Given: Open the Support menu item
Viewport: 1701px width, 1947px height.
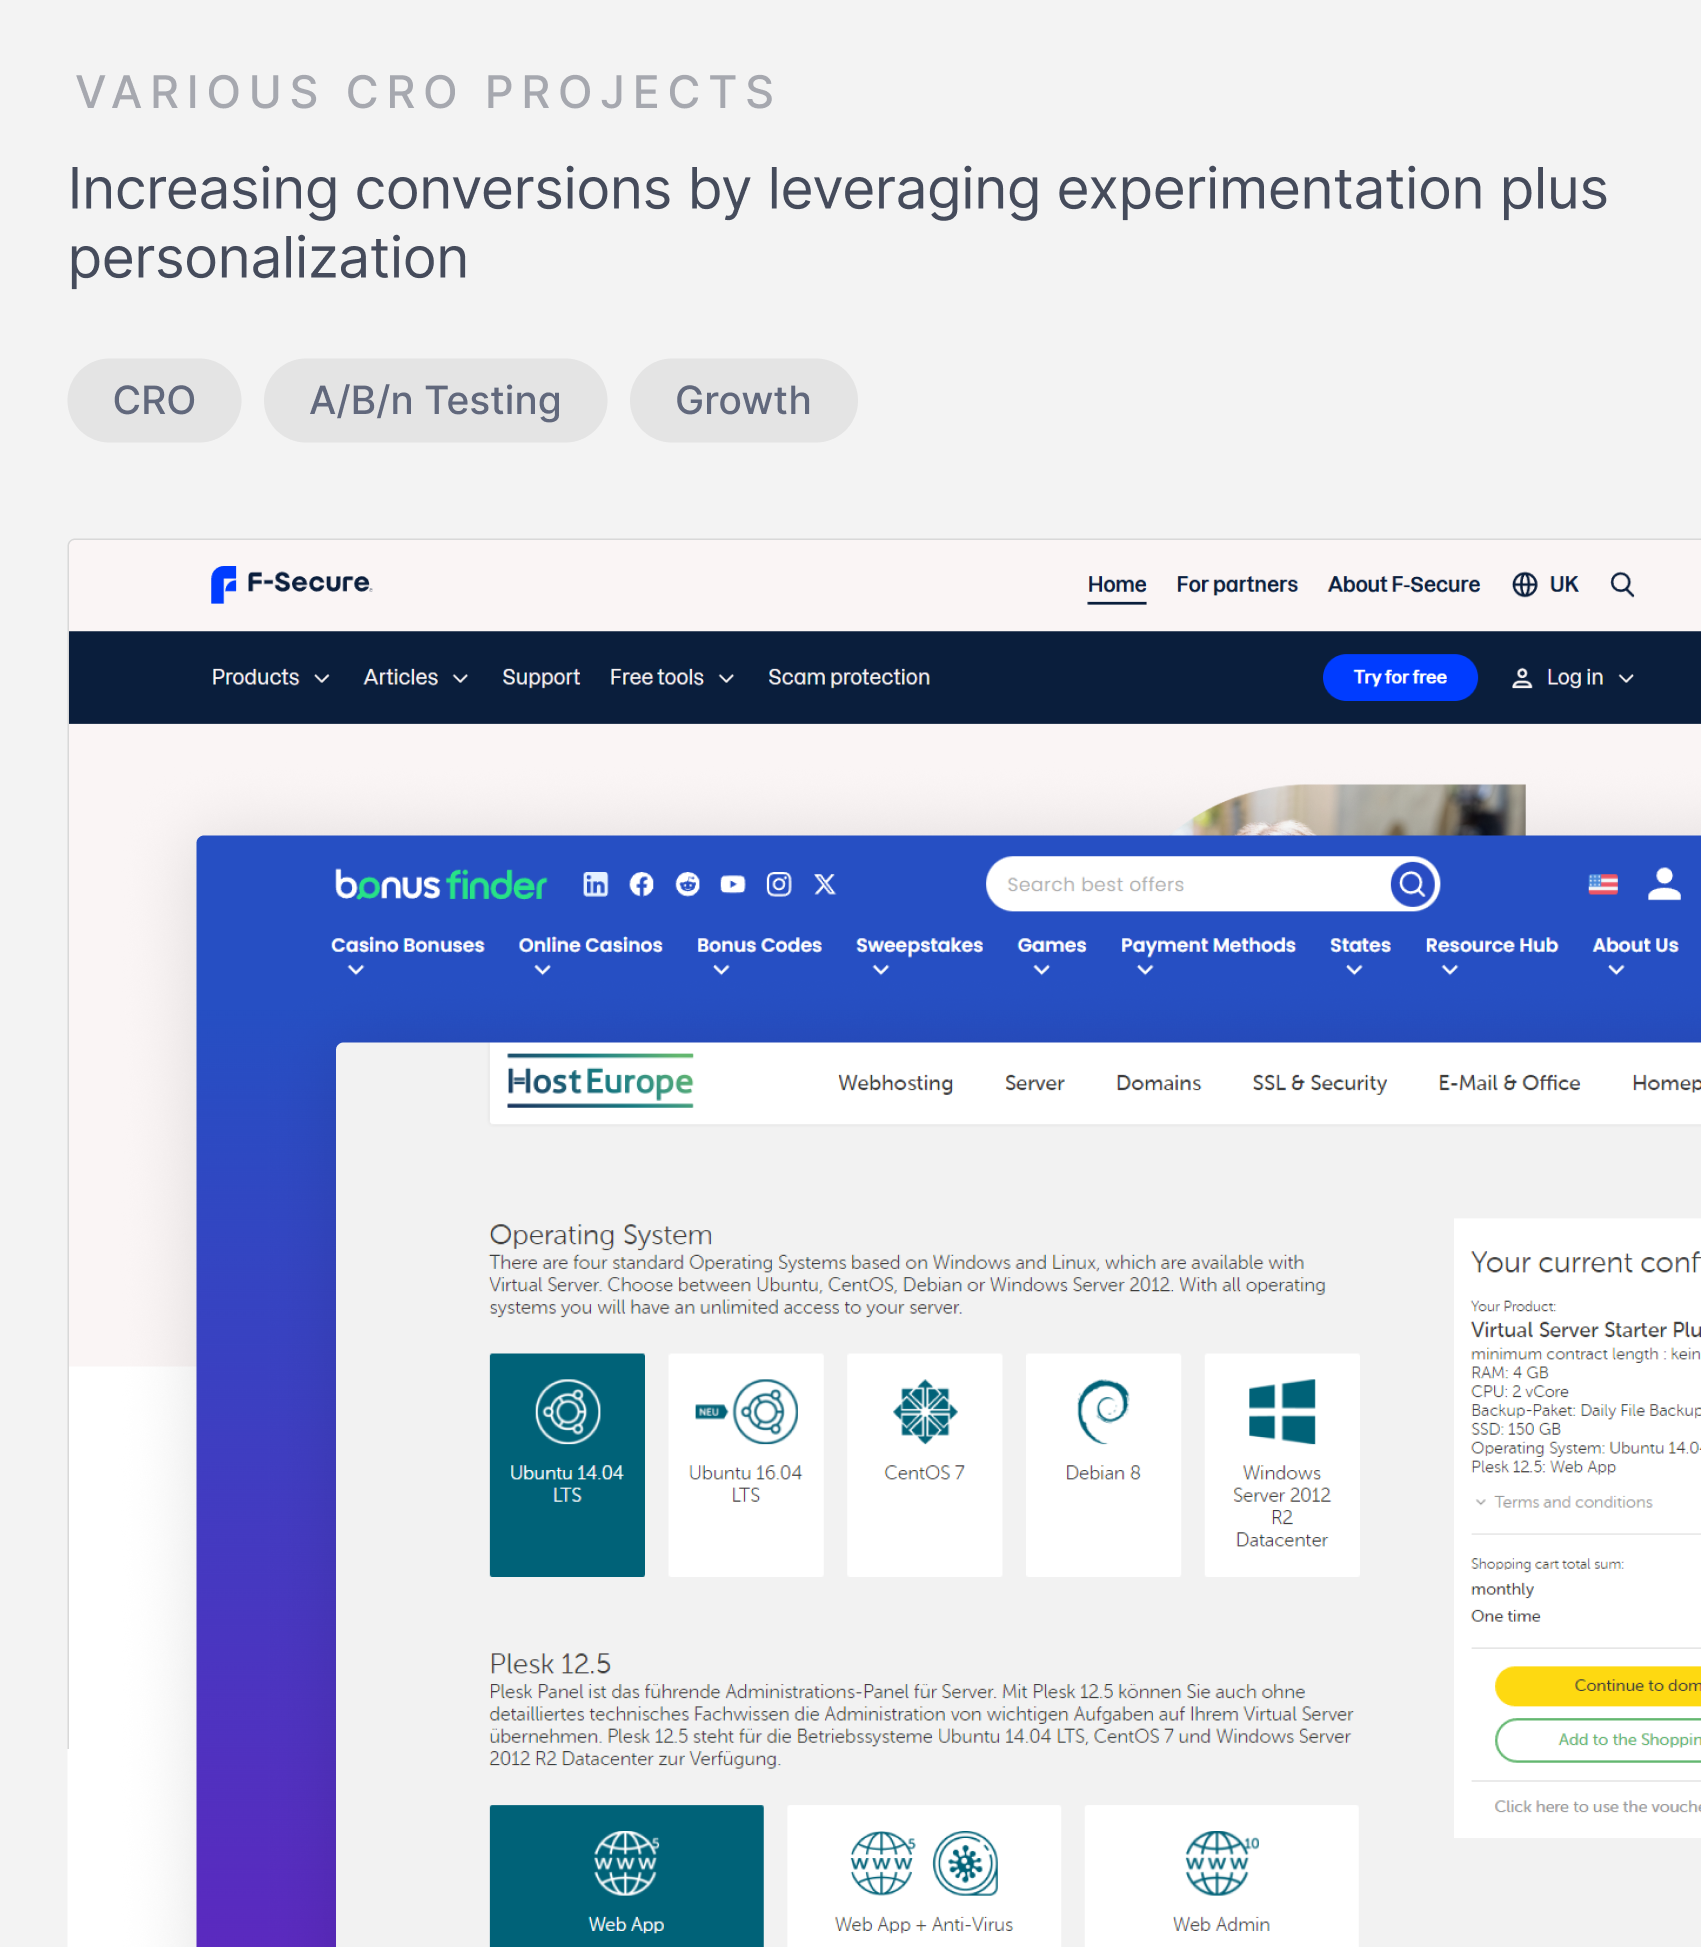Looking at the screenshot, I should tap(541, 678).
